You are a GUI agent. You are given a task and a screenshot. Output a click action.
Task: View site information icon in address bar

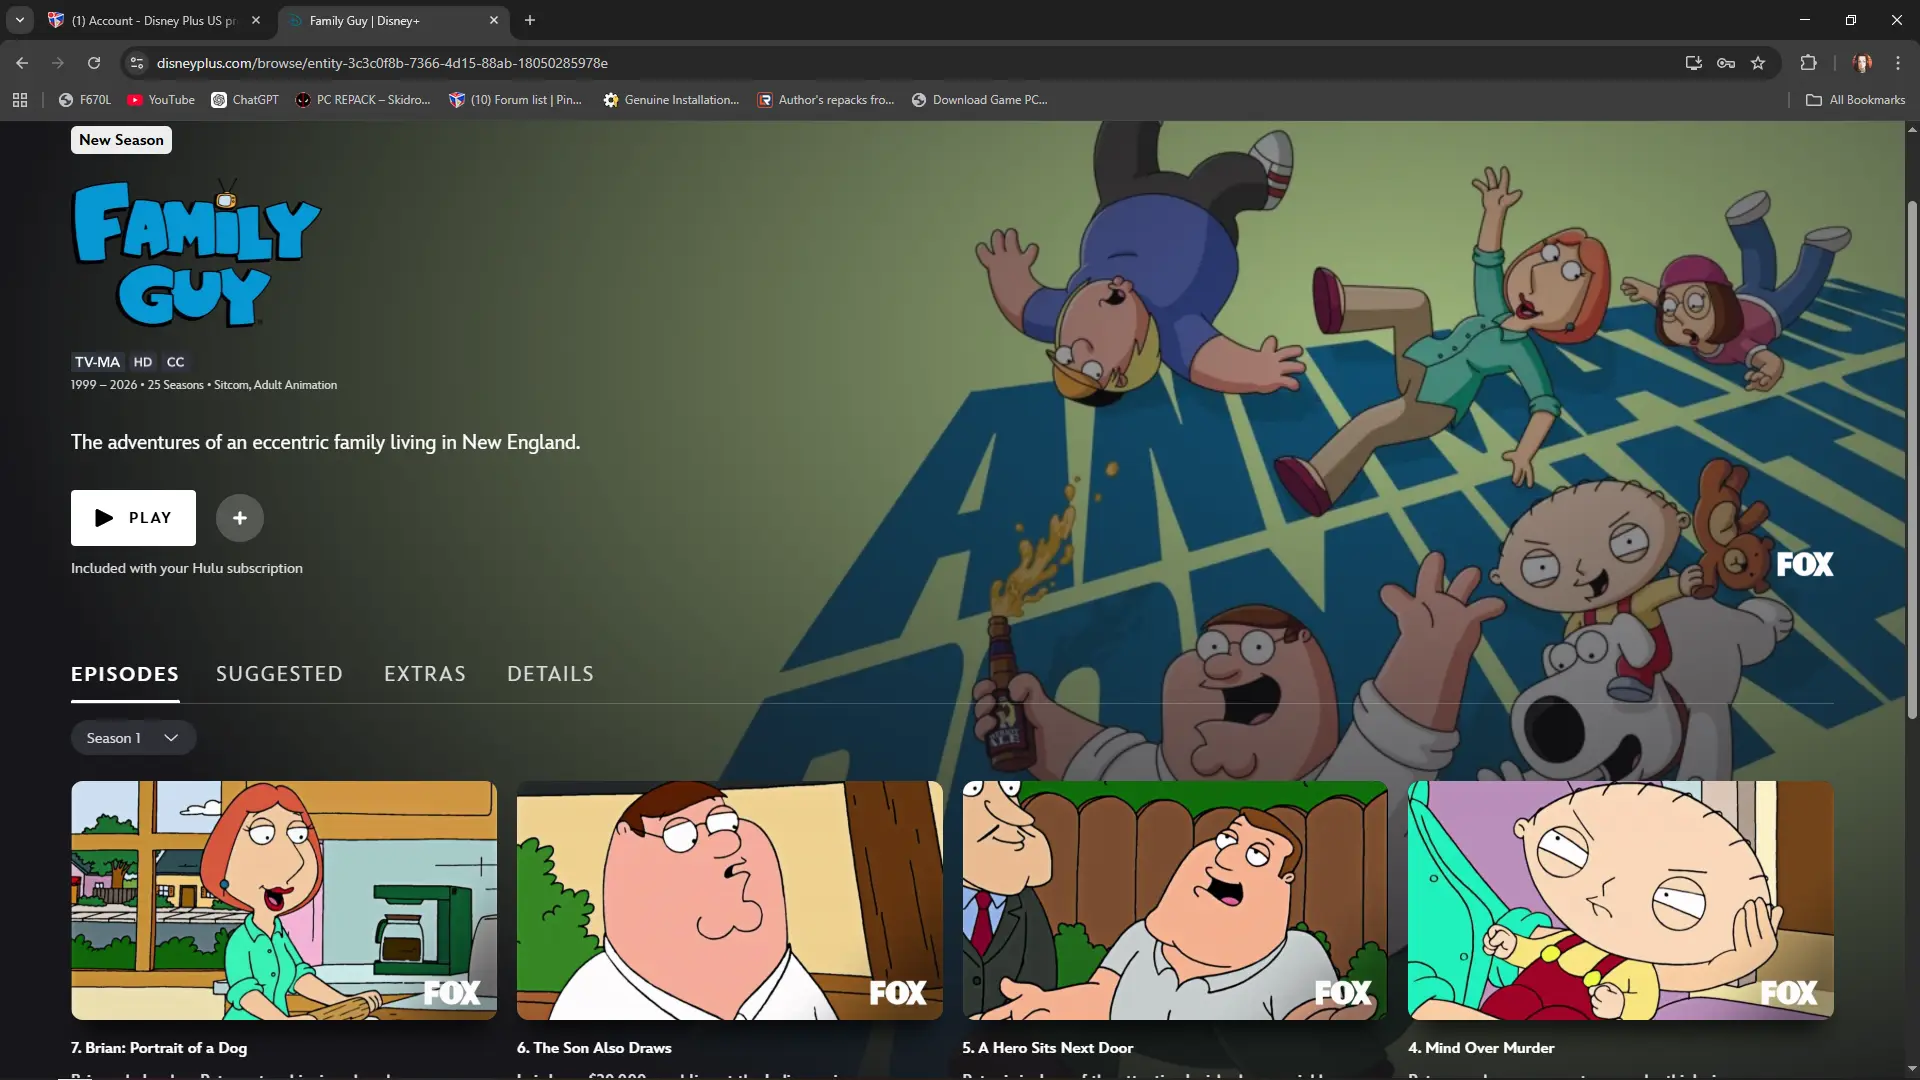click(x=137, y=63)
